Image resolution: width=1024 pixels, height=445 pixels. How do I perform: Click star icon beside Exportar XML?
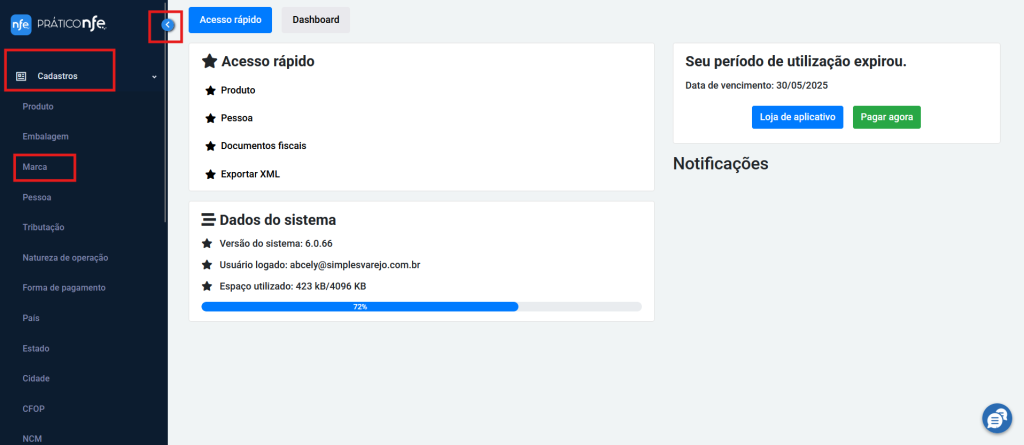point(210,174)
